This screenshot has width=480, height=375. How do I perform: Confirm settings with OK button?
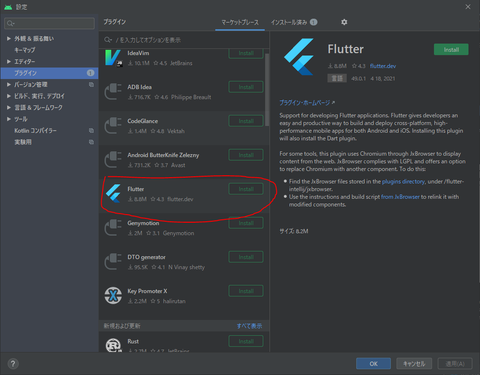point(373,364)
